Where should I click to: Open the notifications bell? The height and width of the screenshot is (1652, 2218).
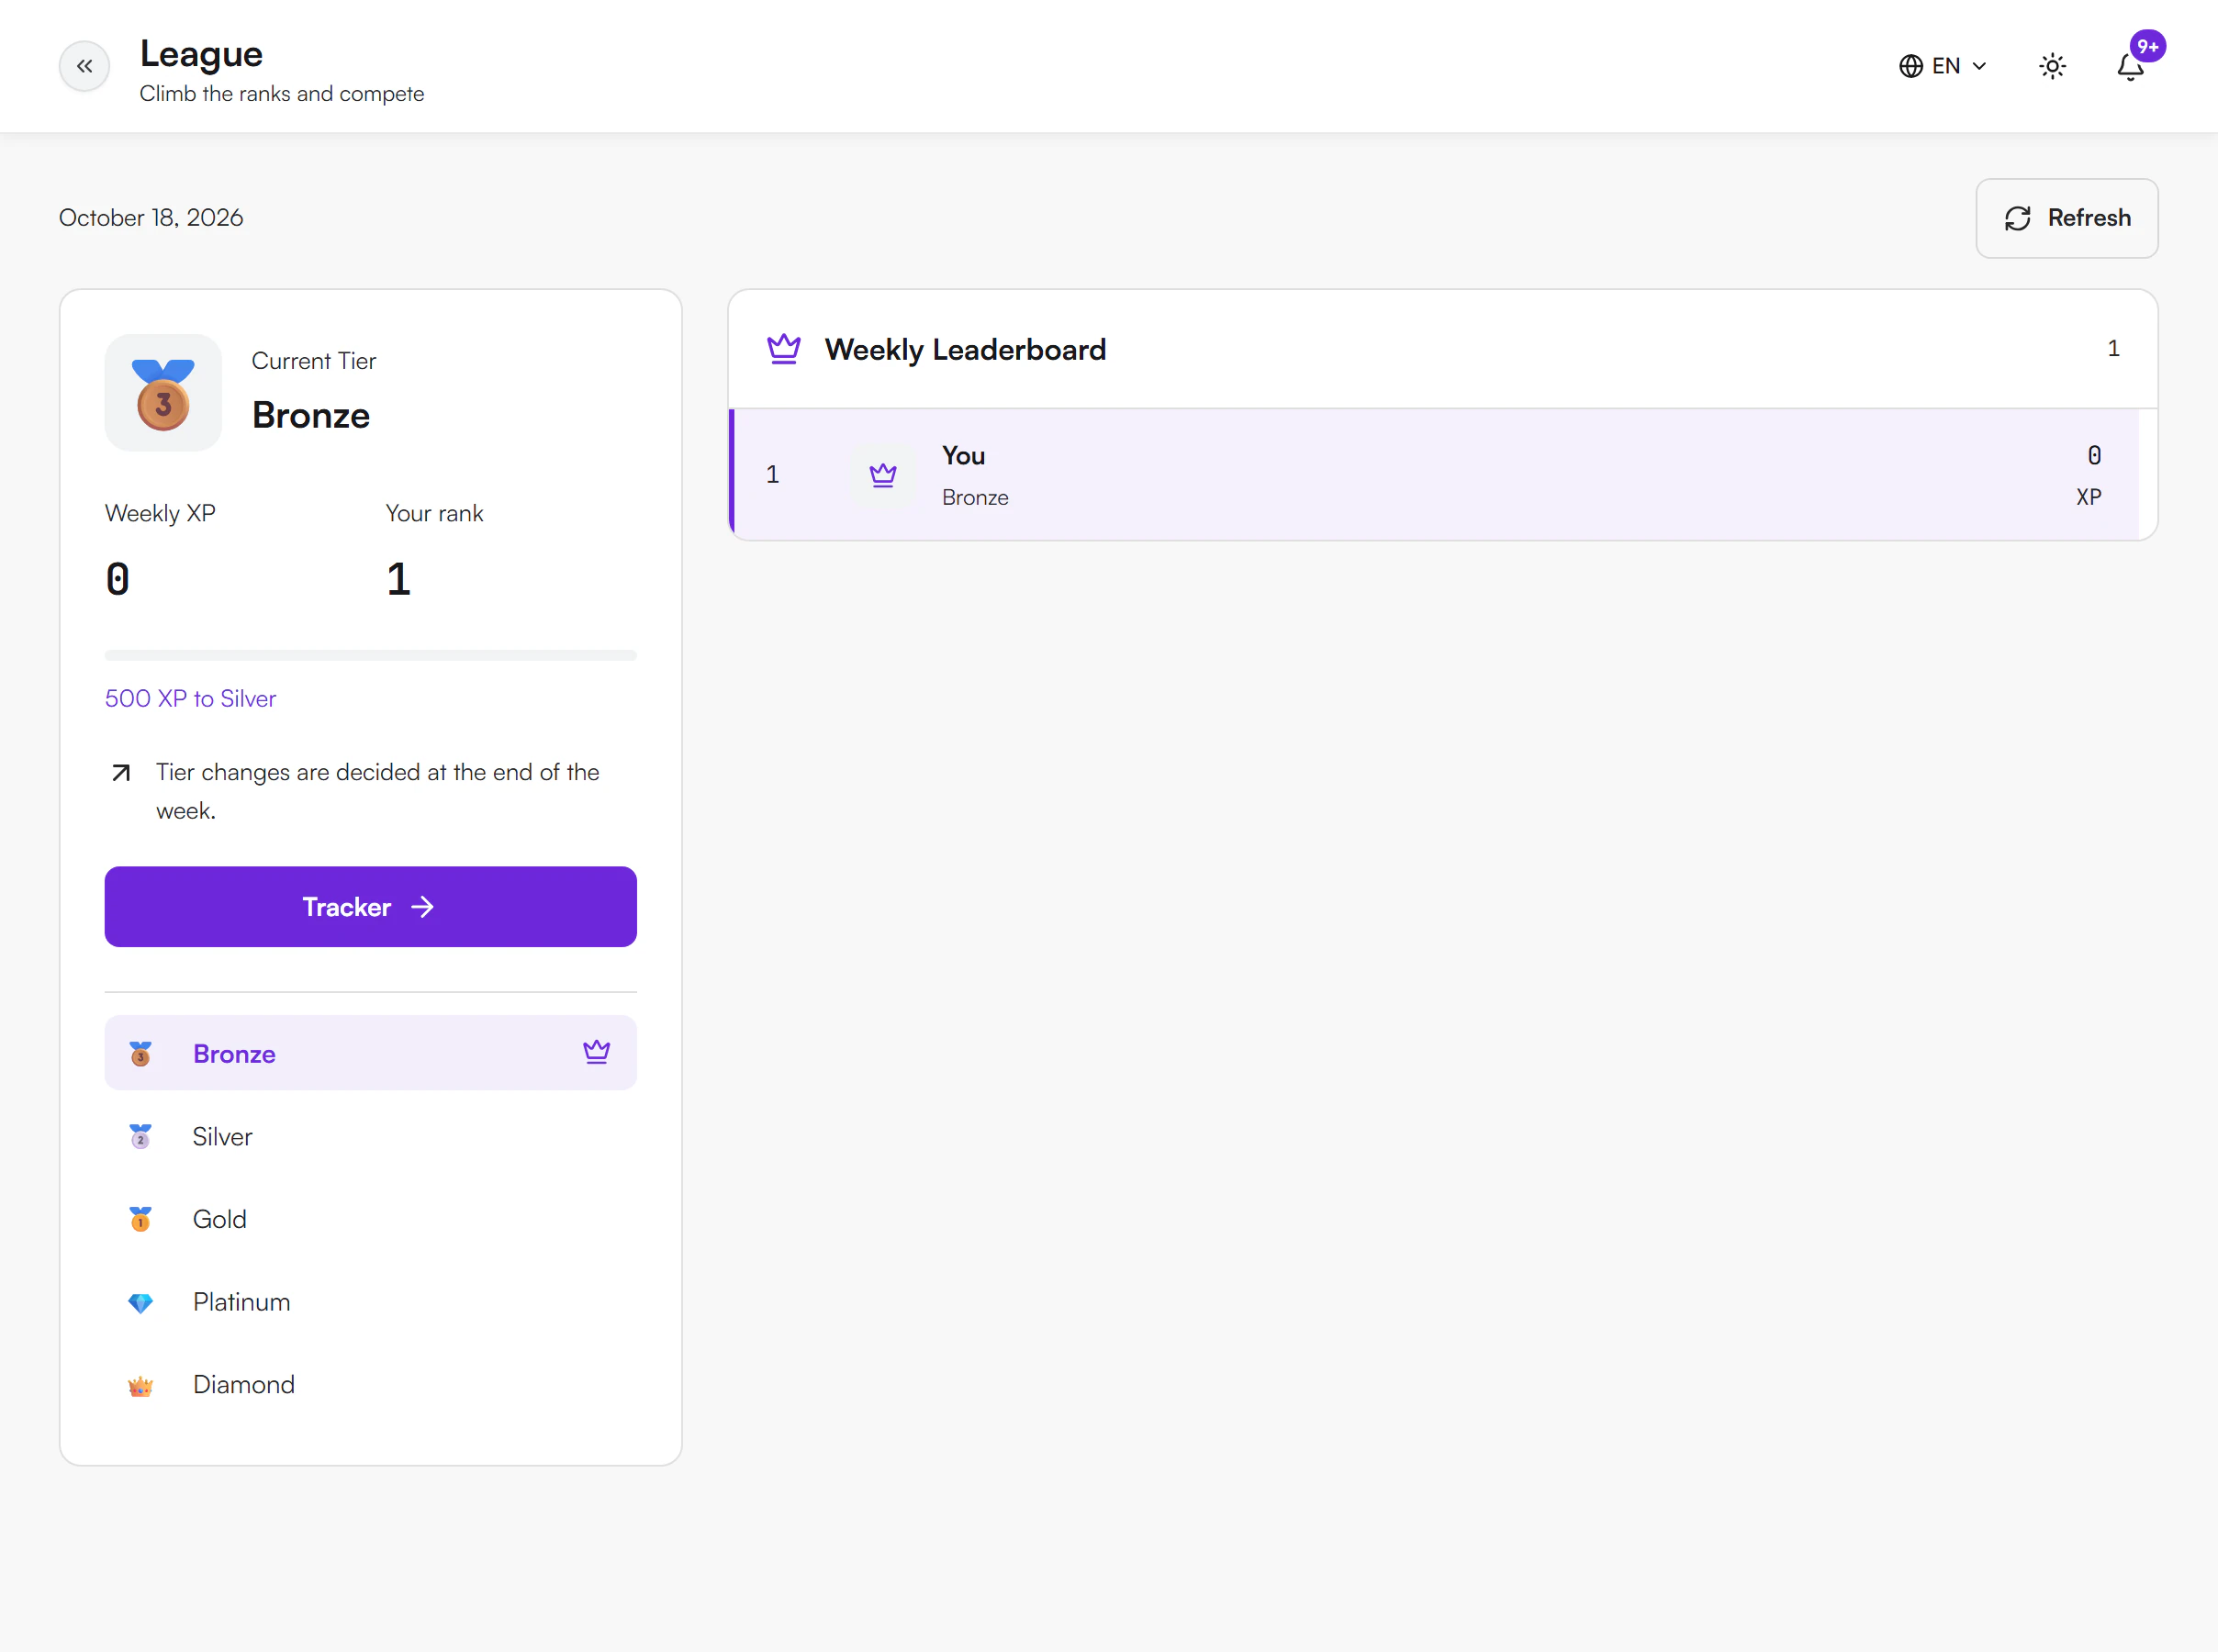pos(2130,67)
